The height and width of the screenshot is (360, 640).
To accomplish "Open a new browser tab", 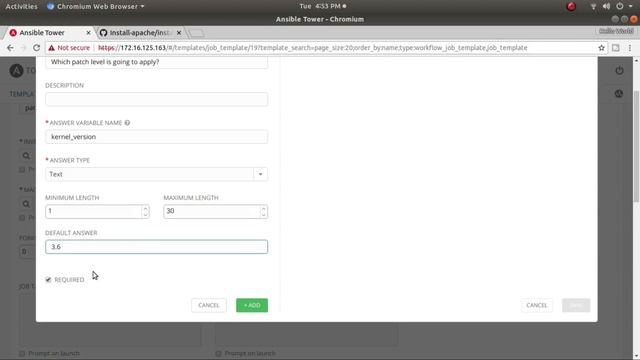I will (x=196, y=33).
